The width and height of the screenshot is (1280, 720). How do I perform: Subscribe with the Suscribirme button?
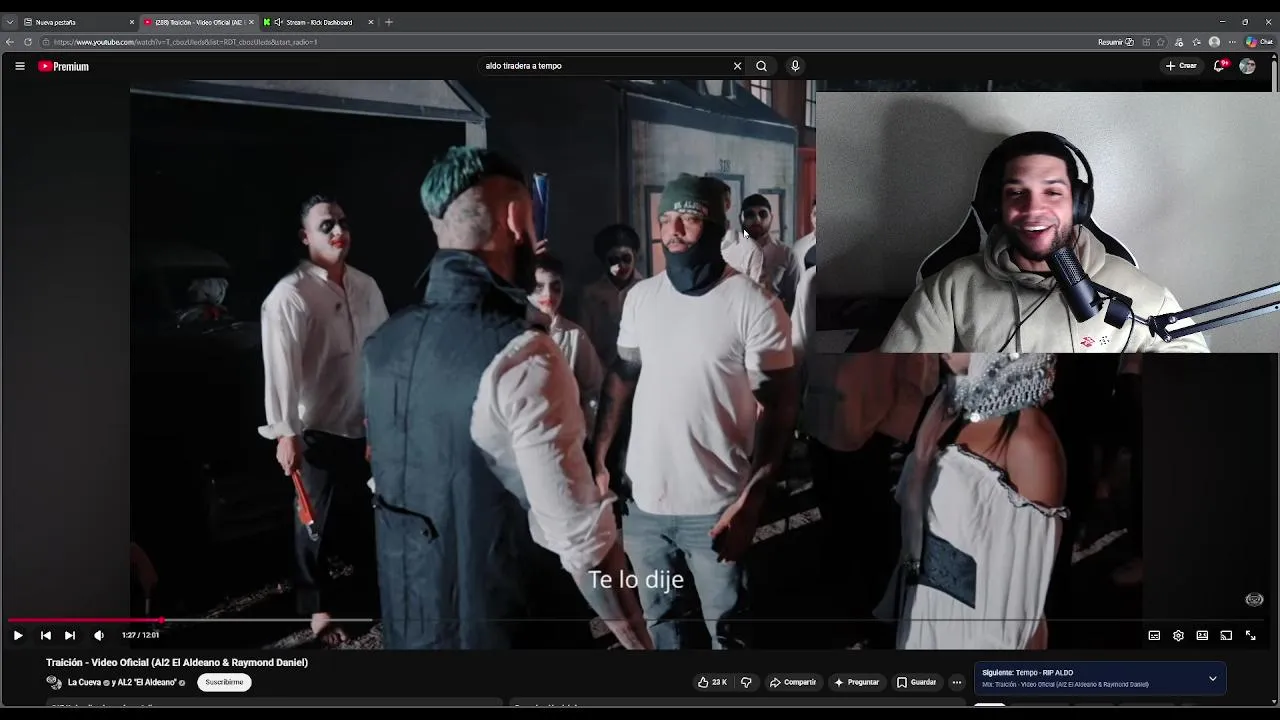(224, 682)
